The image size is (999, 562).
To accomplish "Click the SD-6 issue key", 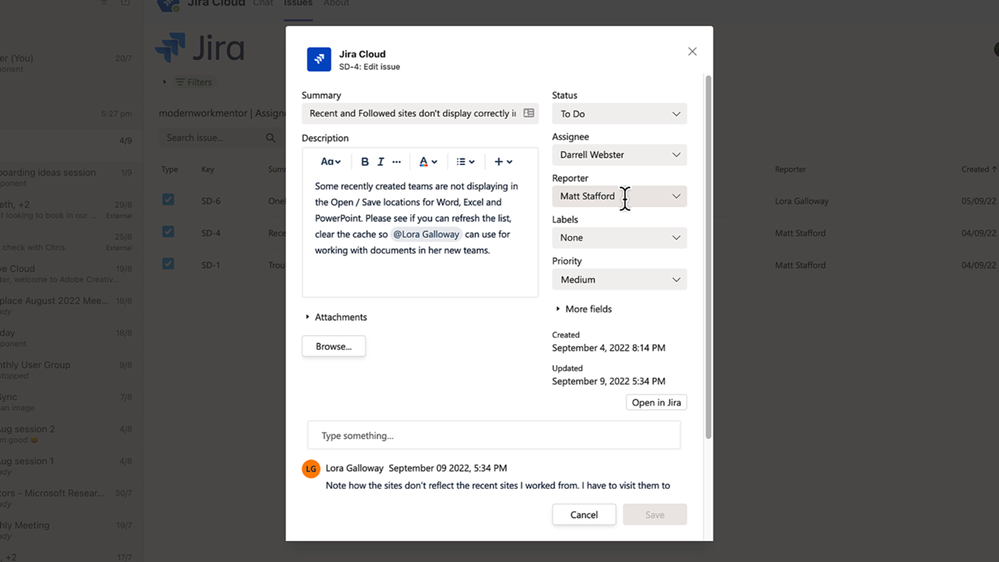I will (x=211, y=201).
